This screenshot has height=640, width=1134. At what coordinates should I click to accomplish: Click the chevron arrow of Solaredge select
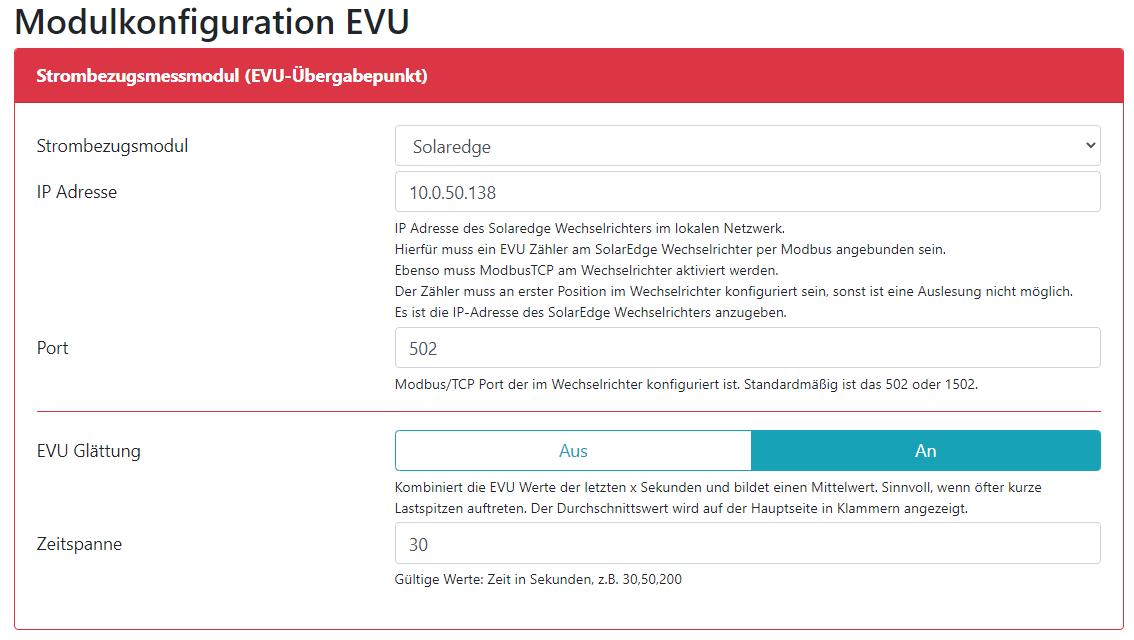click(x=1089, y=146)
